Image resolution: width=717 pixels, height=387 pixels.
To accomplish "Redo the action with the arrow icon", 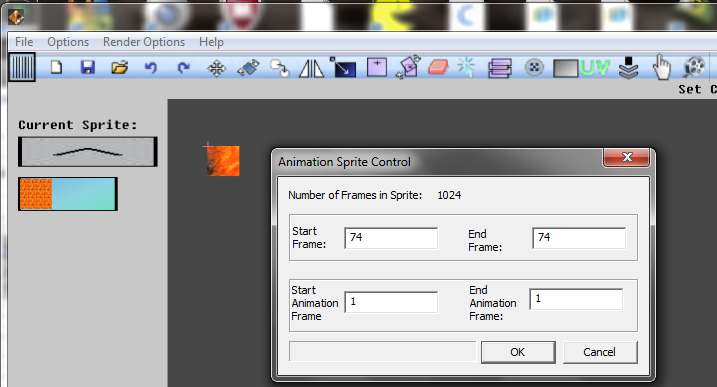I will coord(183,68).
